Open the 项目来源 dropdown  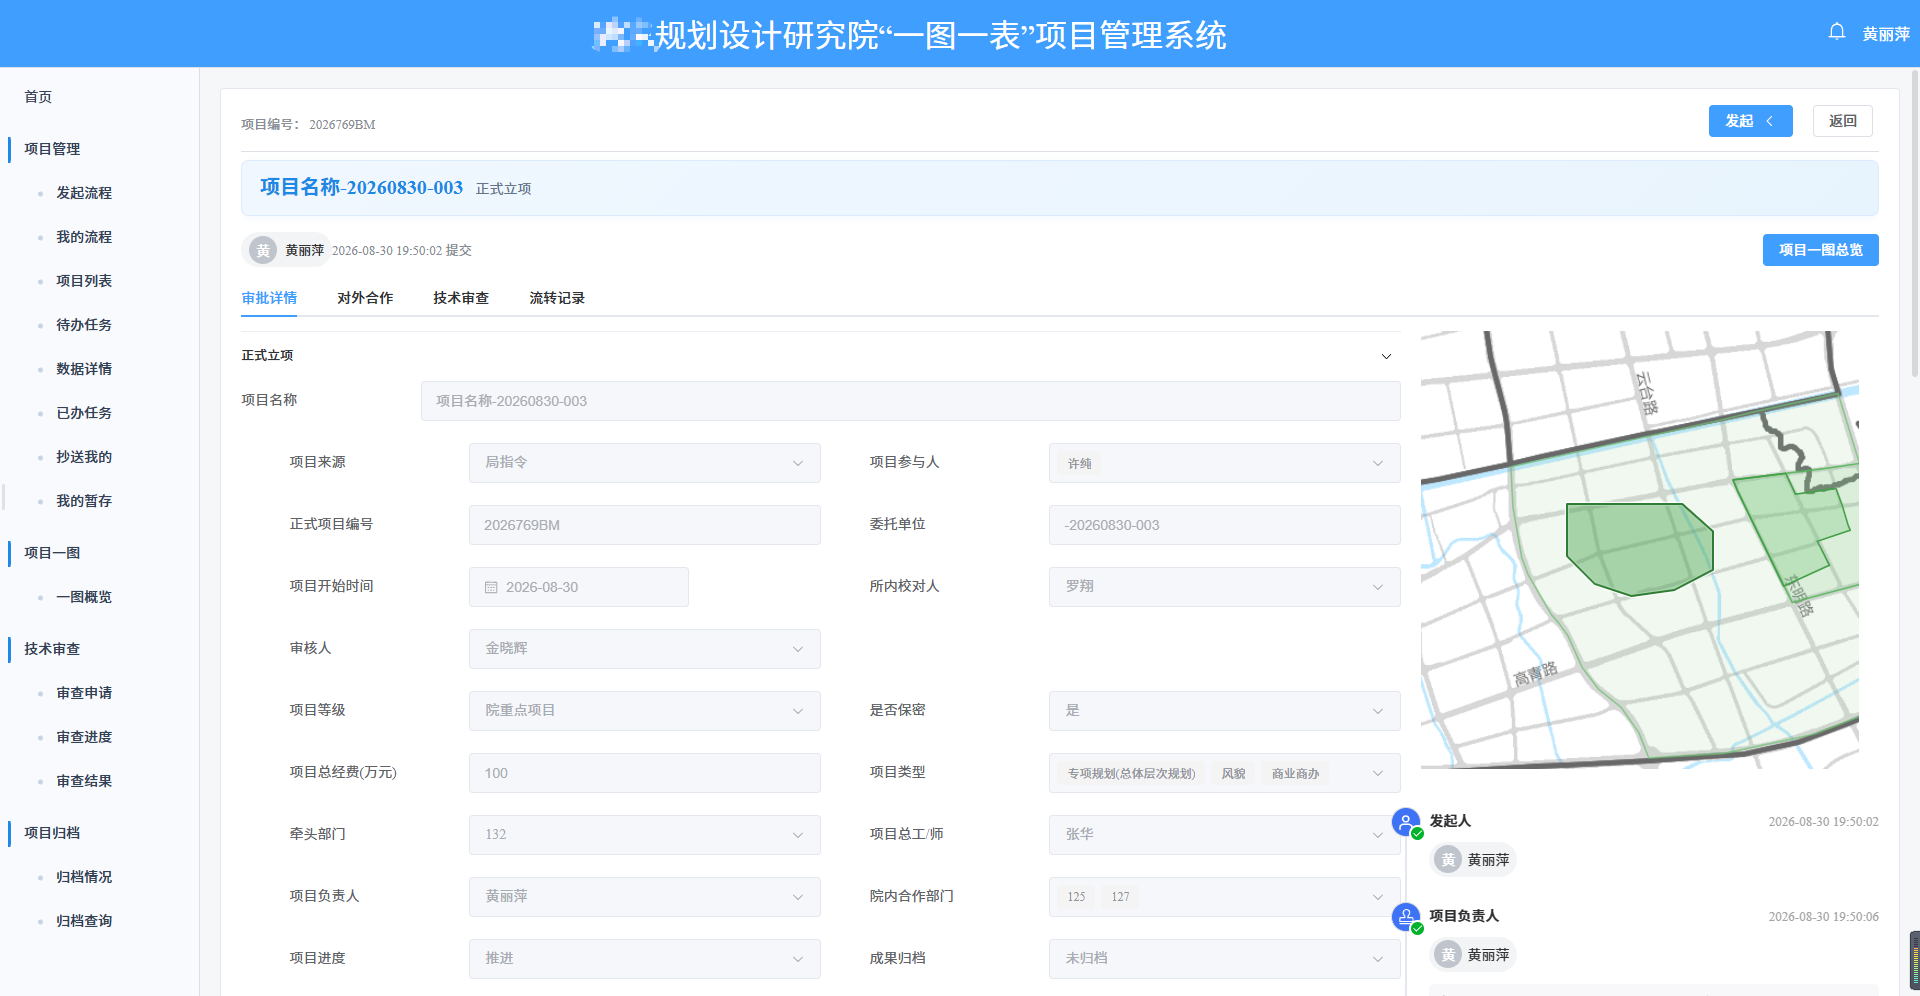click(x=645, y=463)
